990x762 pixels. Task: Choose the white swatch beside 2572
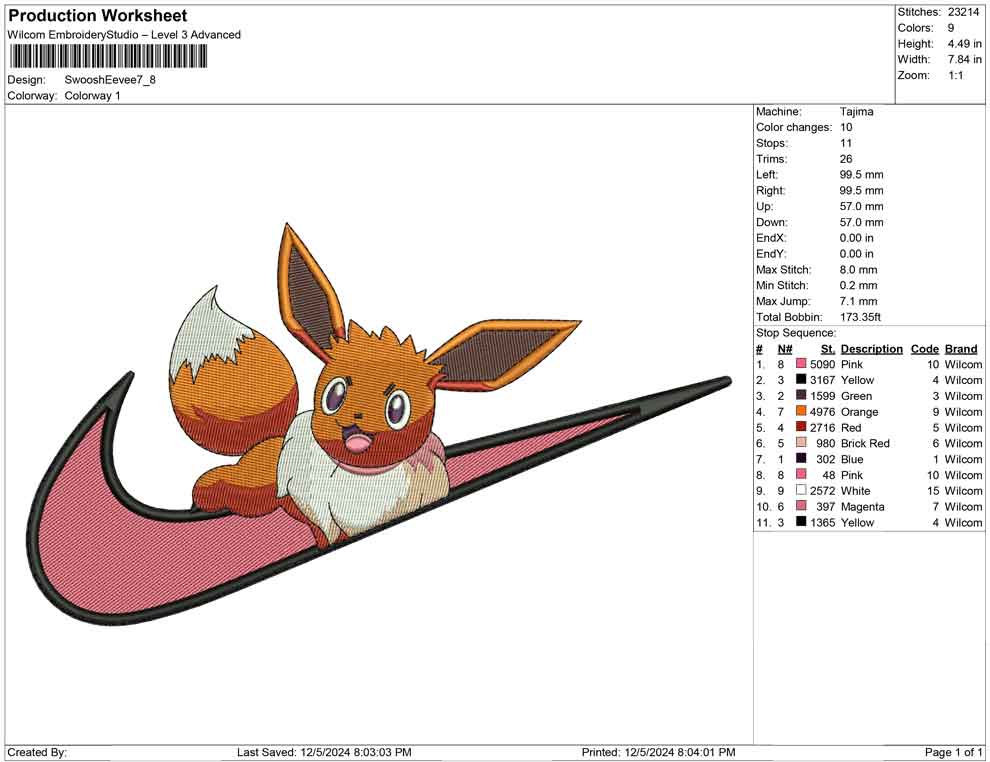click(x=801, y=490)
